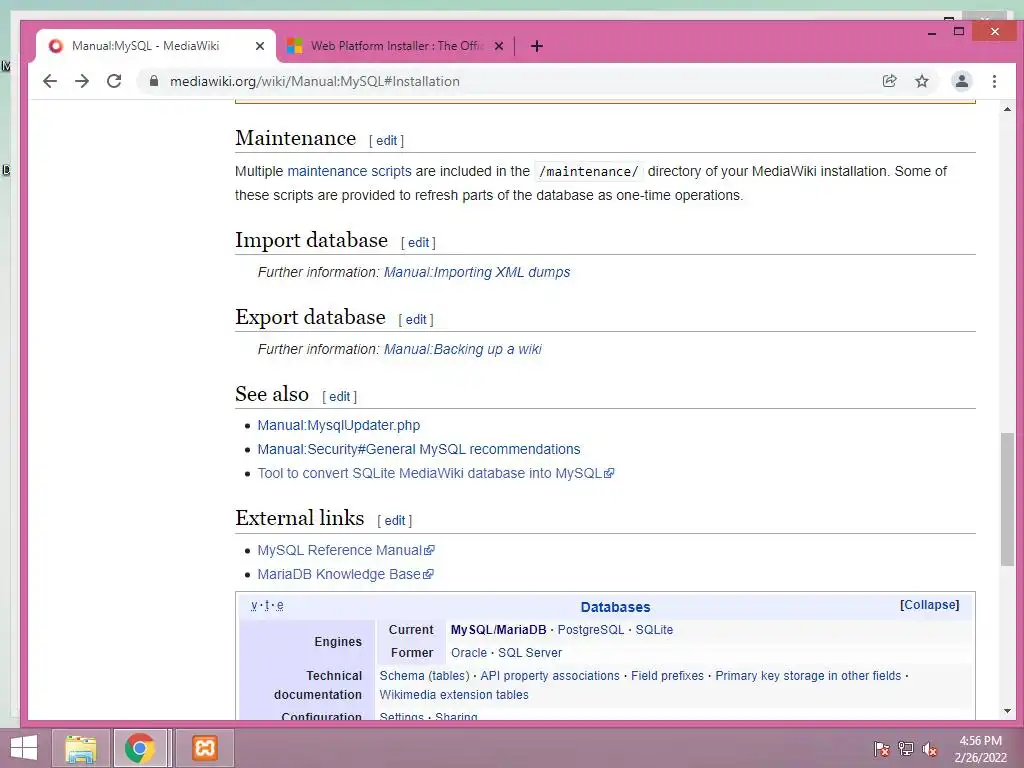Click the navbox 'v' view link
Image resolution: width=1024 pixels, height=768 pixels.
(x=254, y=605)
